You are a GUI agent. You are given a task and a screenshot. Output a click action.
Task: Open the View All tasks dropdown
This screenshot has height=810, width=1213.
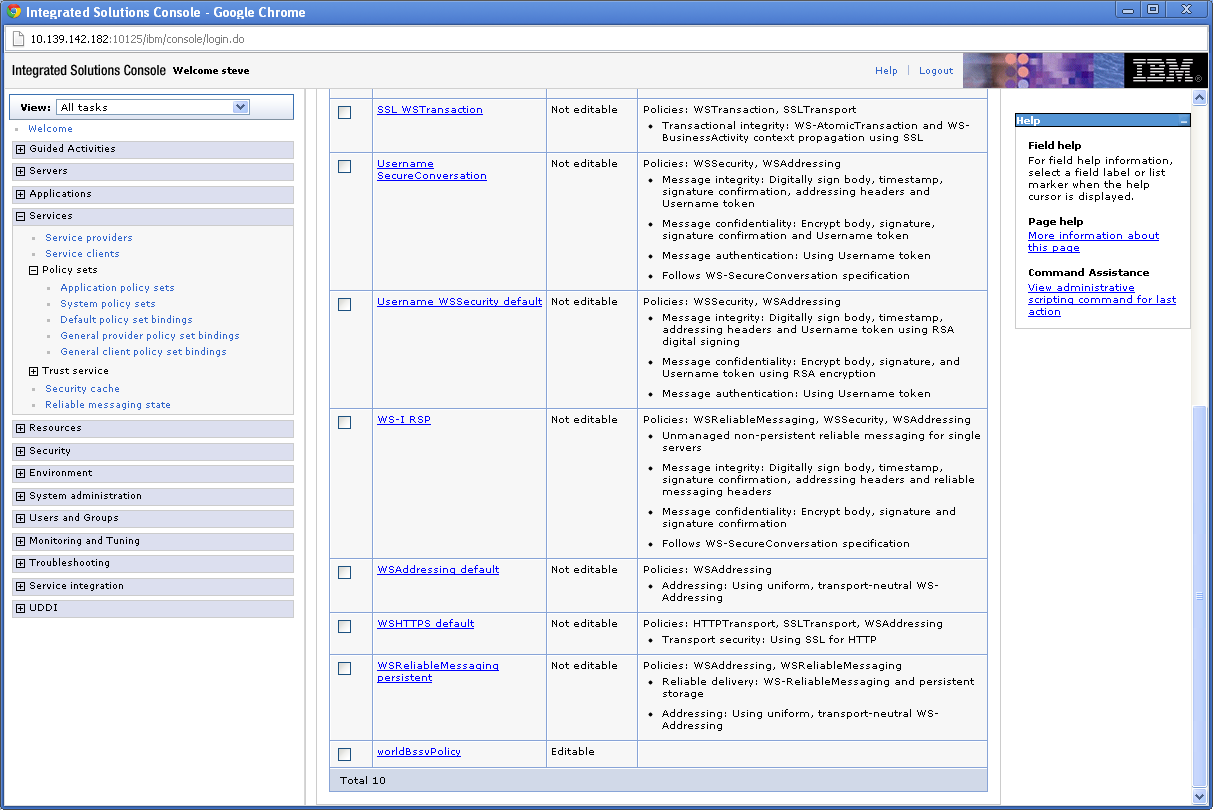153,107
